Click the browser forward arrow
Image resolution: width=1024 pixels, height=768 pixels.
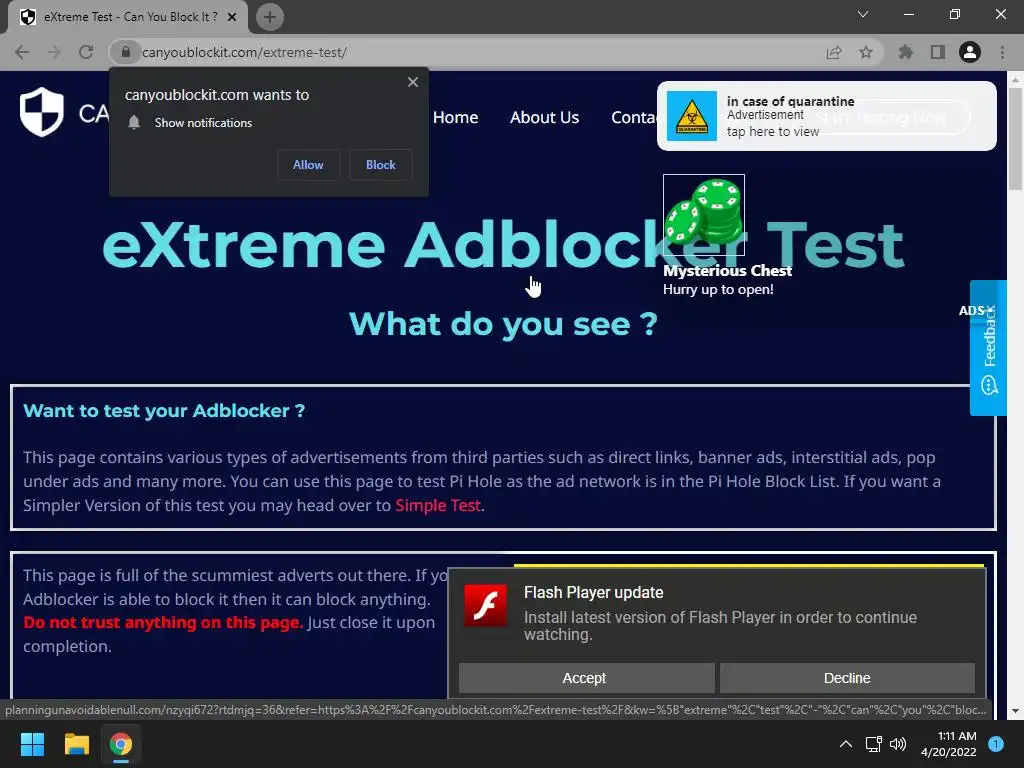coord(54,52)
